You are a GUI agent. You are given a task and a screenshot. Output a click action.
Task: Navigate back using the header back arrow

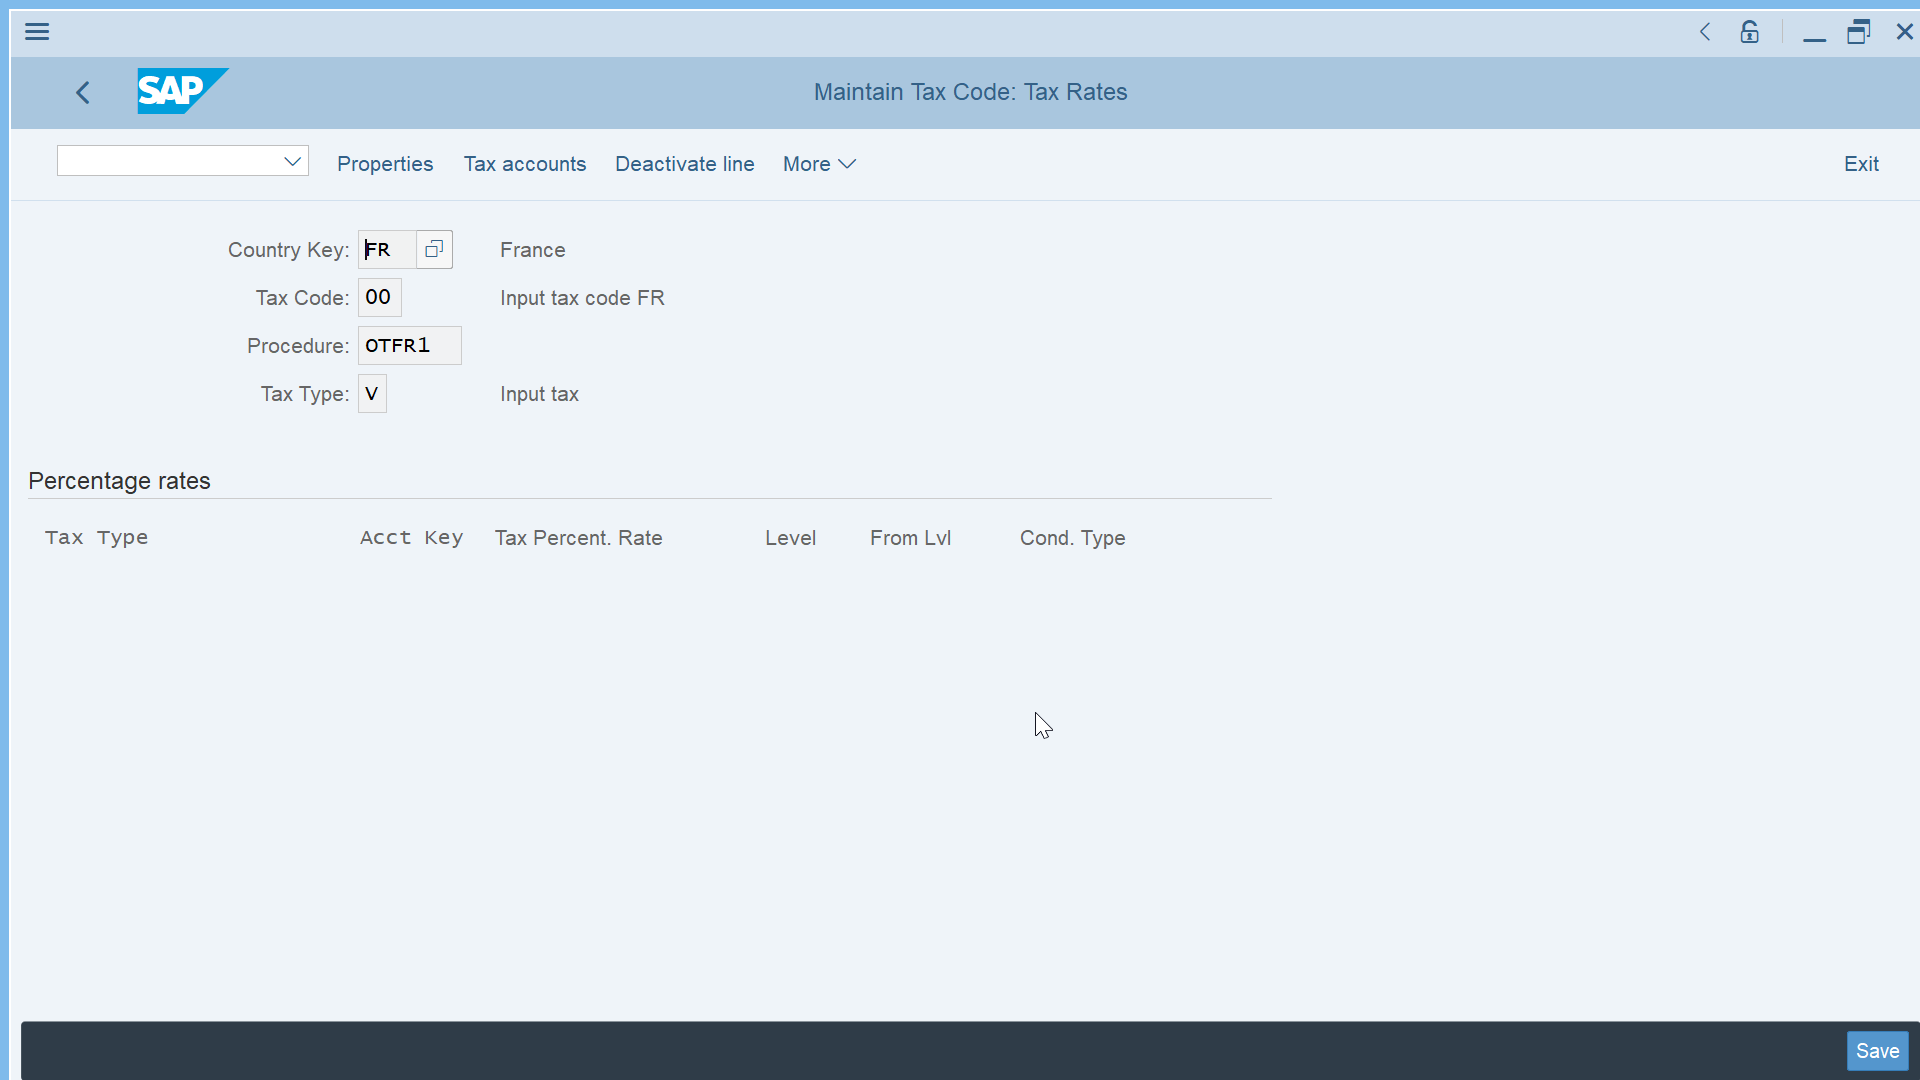click(83, 92)
